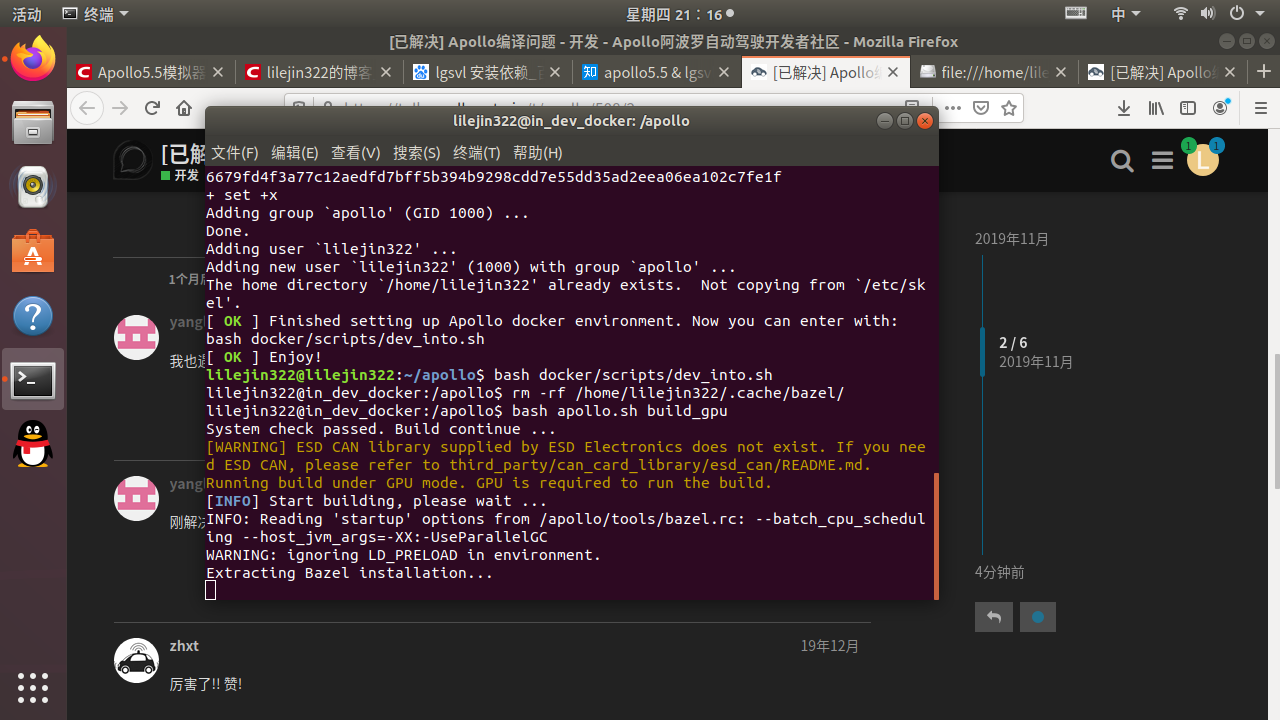Viewport: 1280px width, 720px height.
Task: Click the lilejin322的博客 tab close button
Action: (385, 72)
